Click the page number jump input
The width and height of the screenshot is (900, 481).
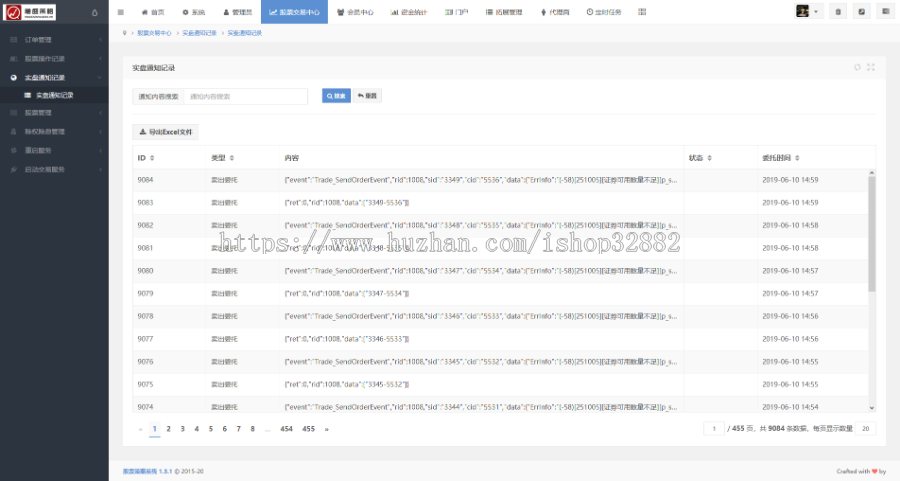(714, 428)
